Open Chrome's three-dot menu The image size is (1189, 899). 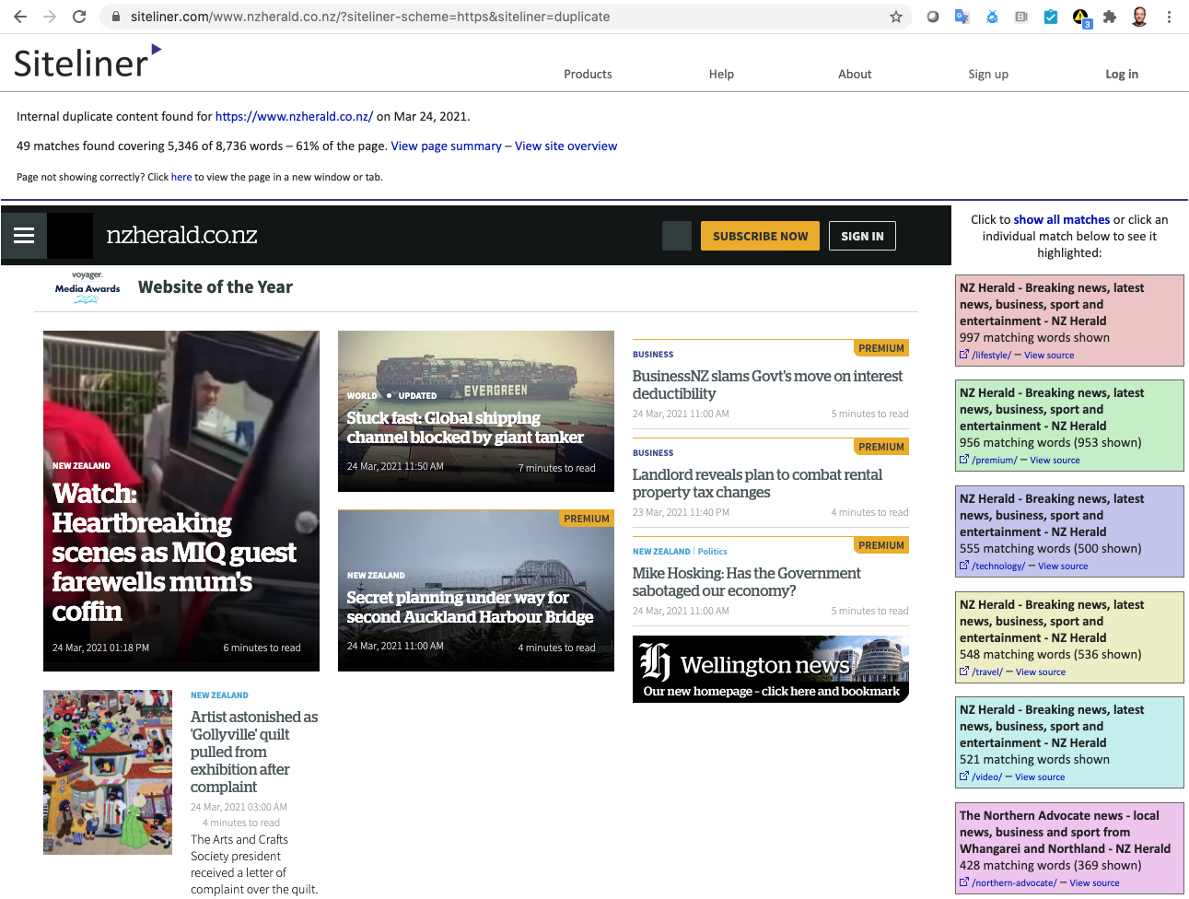tap(1168, 16)
